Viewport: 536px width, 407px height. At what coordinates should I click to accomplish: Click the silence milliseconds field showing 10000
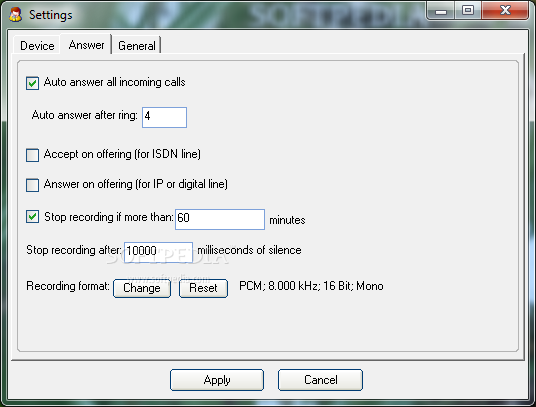coord(158,252)
